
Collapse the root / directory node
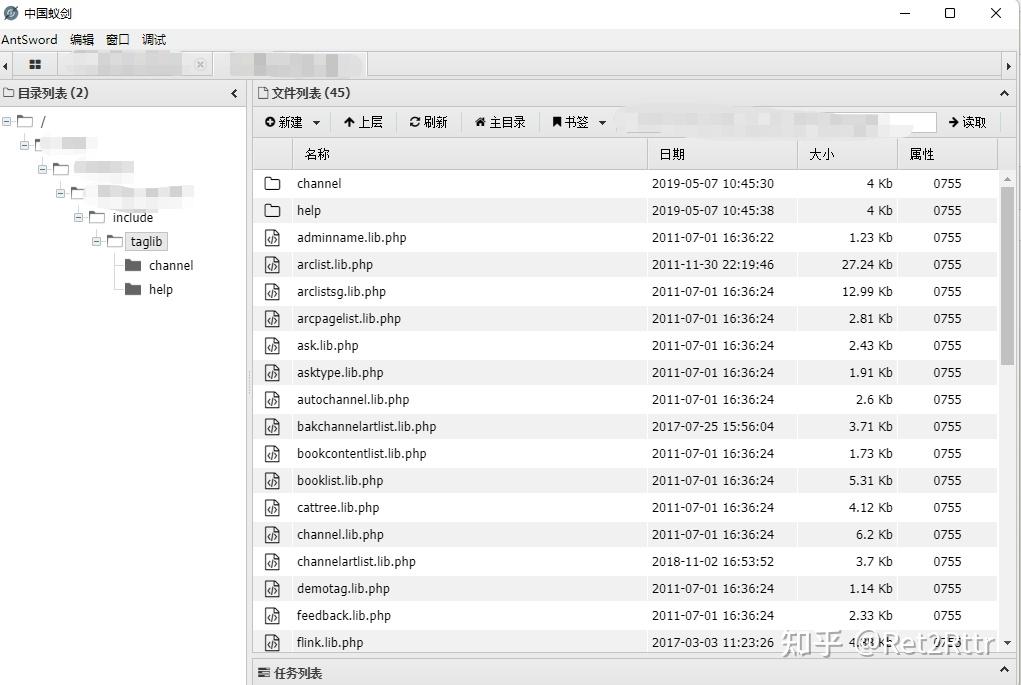7,119
